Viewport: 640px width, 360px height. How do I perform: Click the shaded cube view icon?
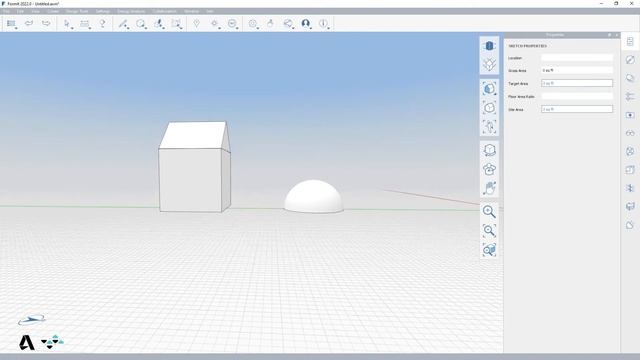489,89
